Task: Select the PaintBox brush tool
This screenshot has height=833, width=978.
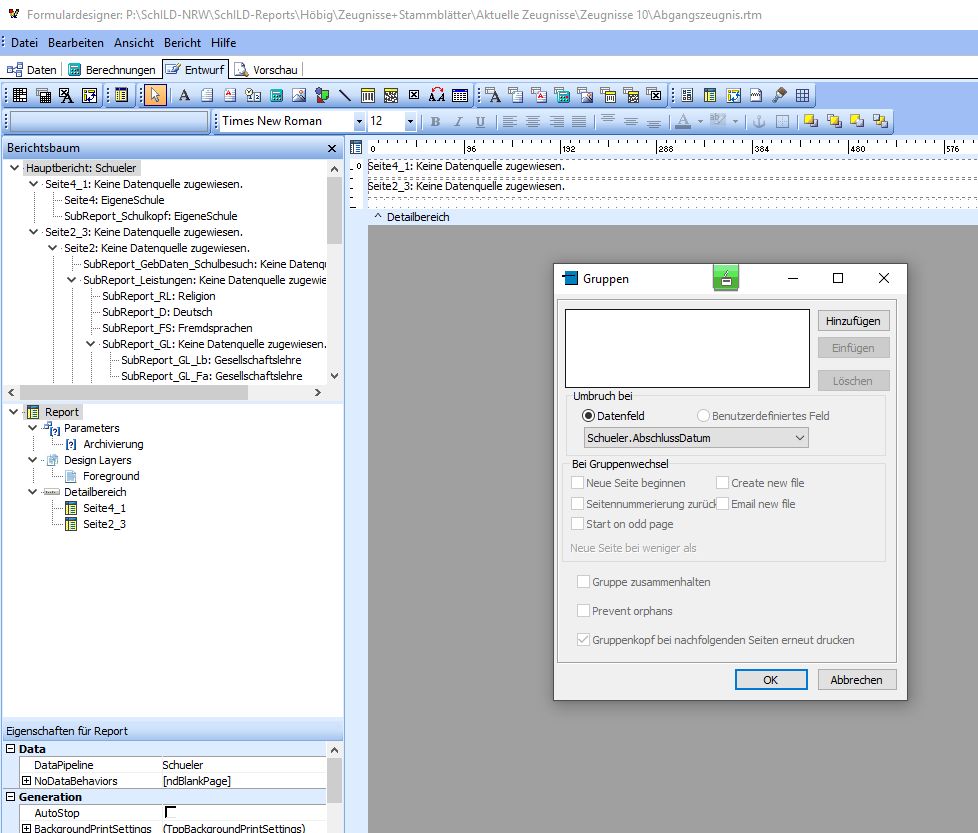Action: [779, 95]
